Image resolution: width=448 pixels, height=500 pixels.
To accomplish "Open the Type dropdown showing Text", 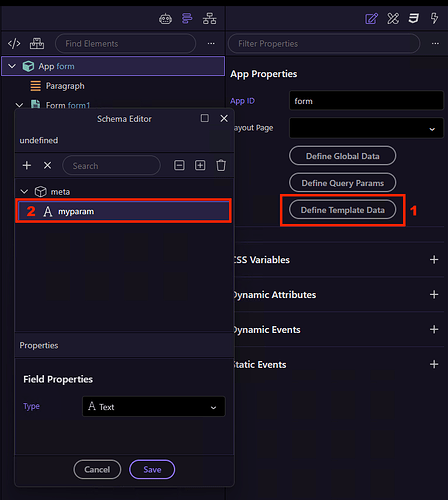I will (154, 406).
